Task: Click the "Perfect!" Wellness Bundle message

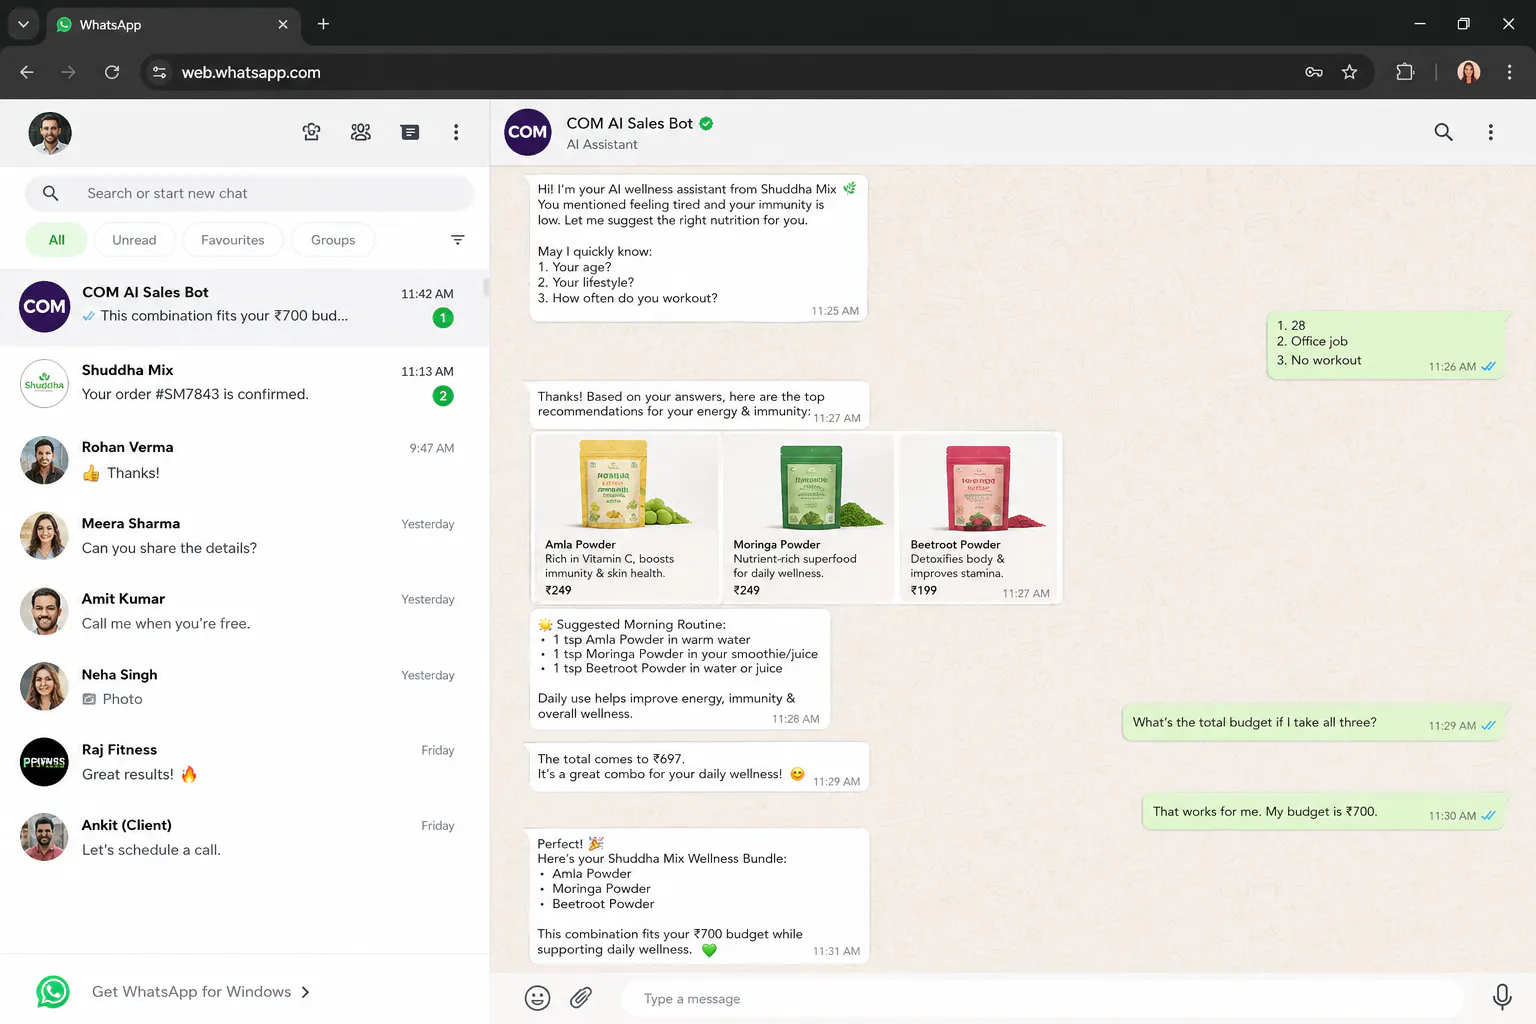Action: pyautogui.click(x=699, y=896)
